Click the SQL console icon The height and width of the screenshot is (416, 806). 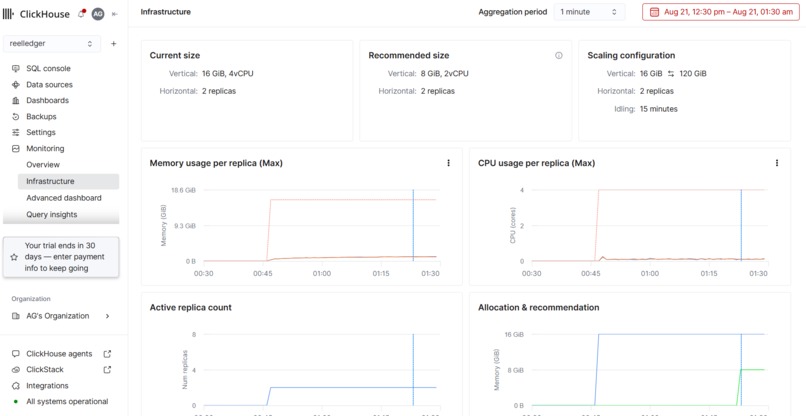15,68
